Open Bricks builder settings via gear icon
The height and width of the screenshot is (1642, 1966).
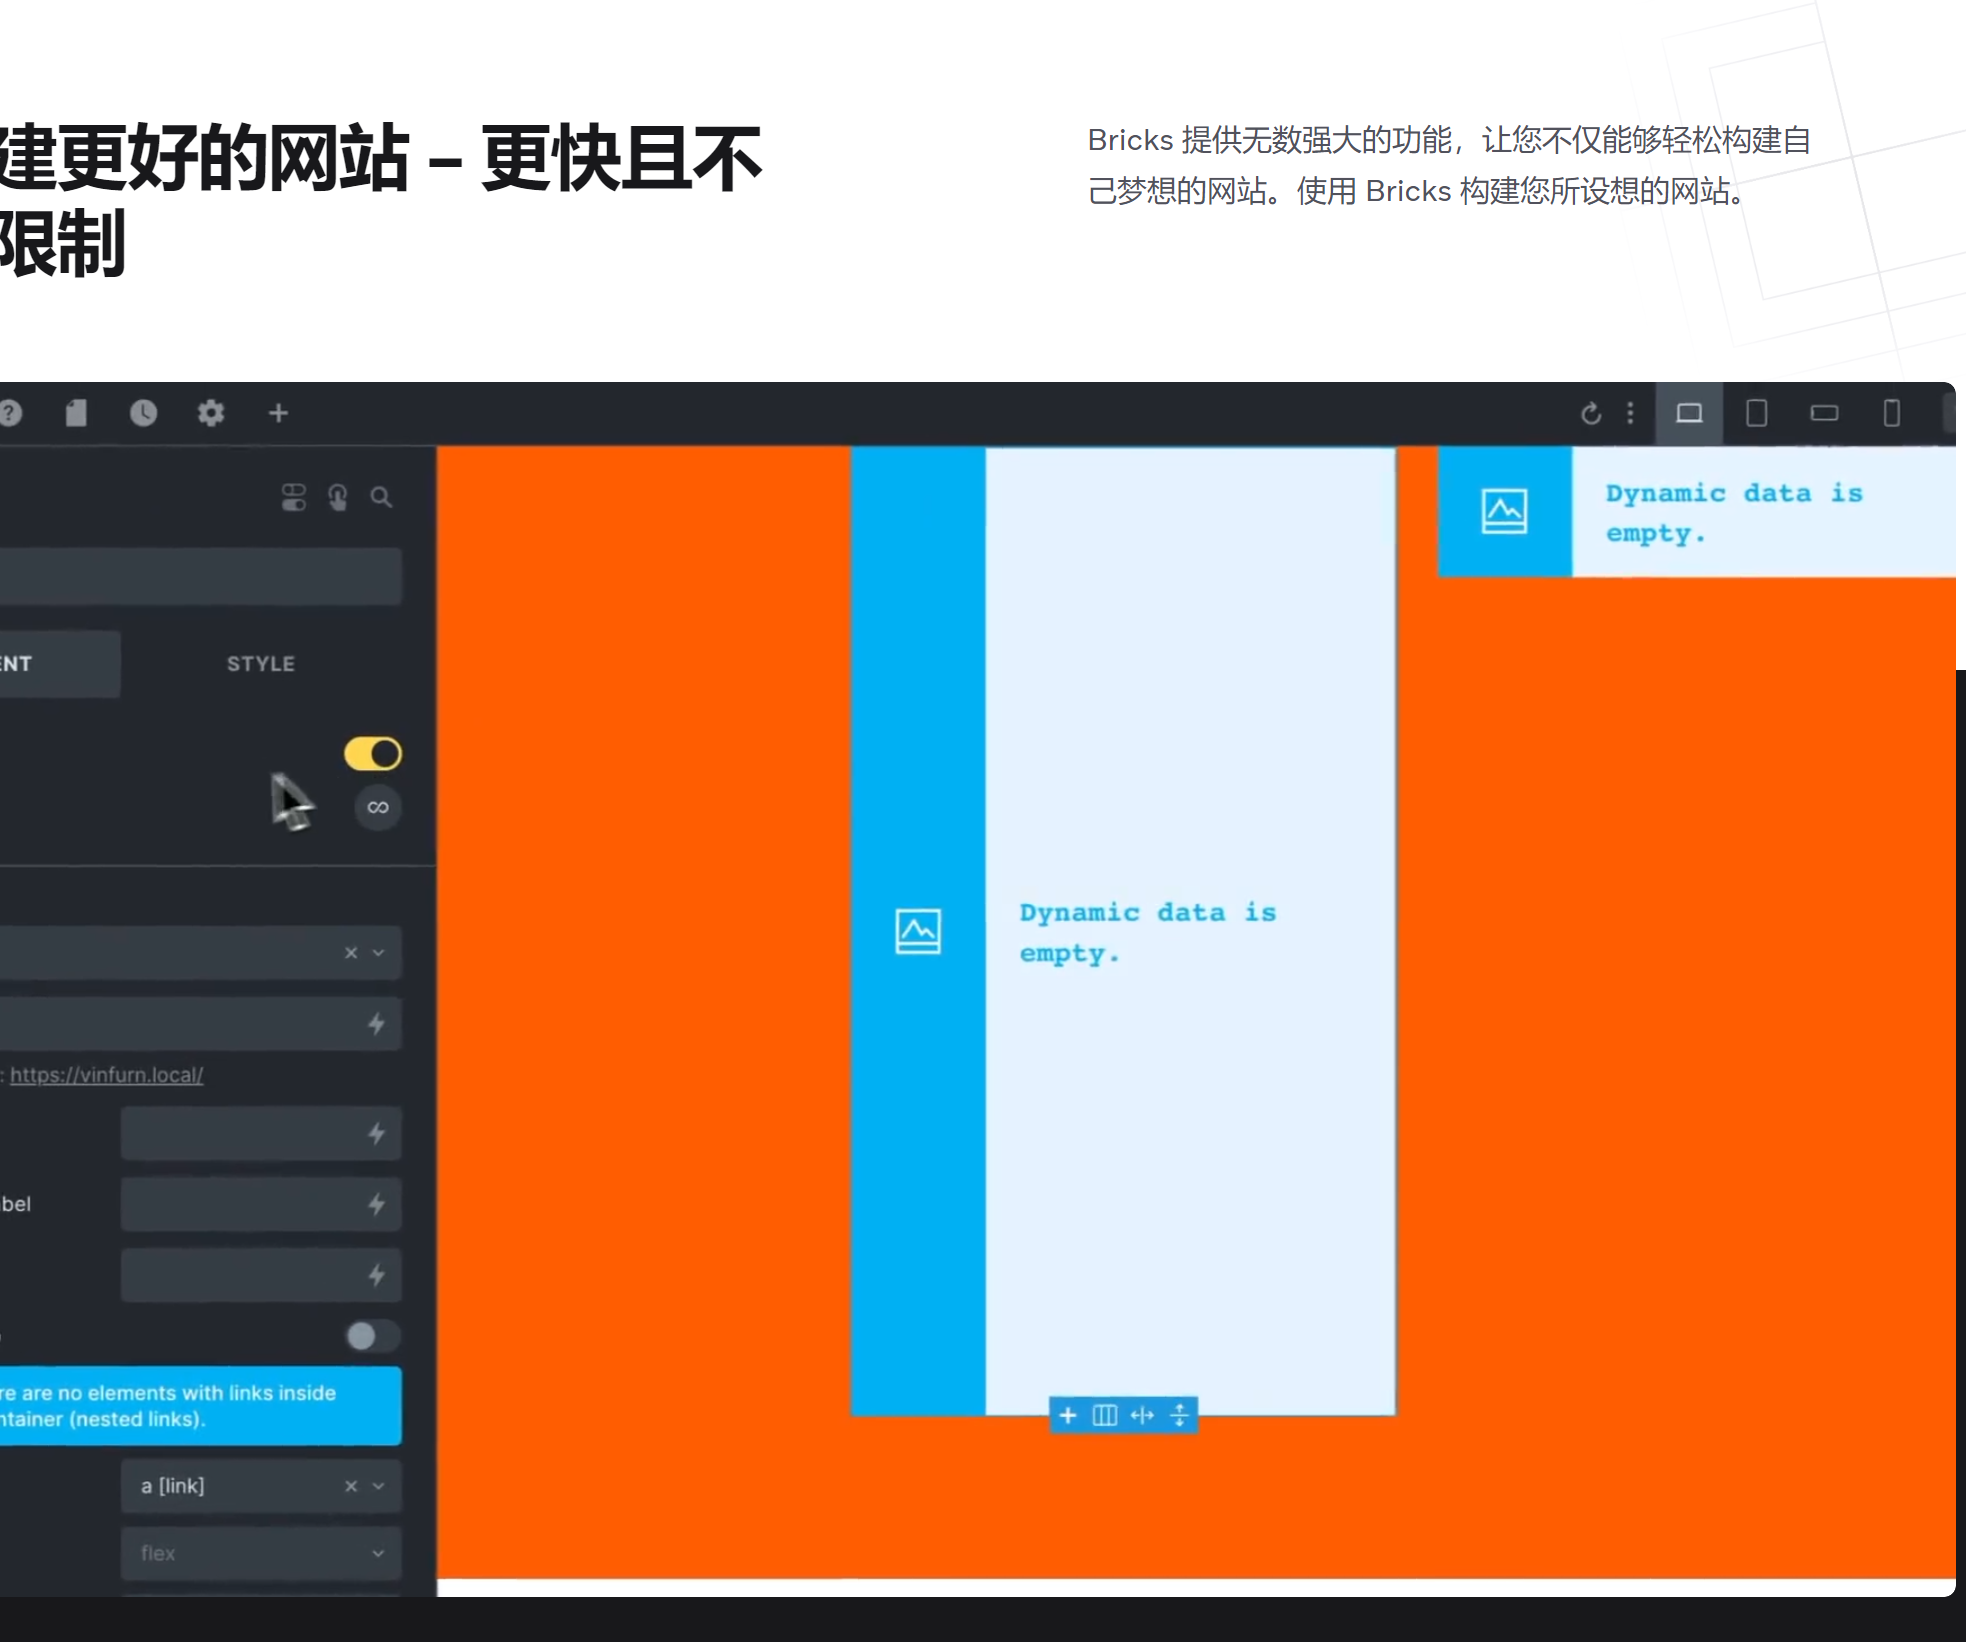pyautogui.click(x=211, y=413)
